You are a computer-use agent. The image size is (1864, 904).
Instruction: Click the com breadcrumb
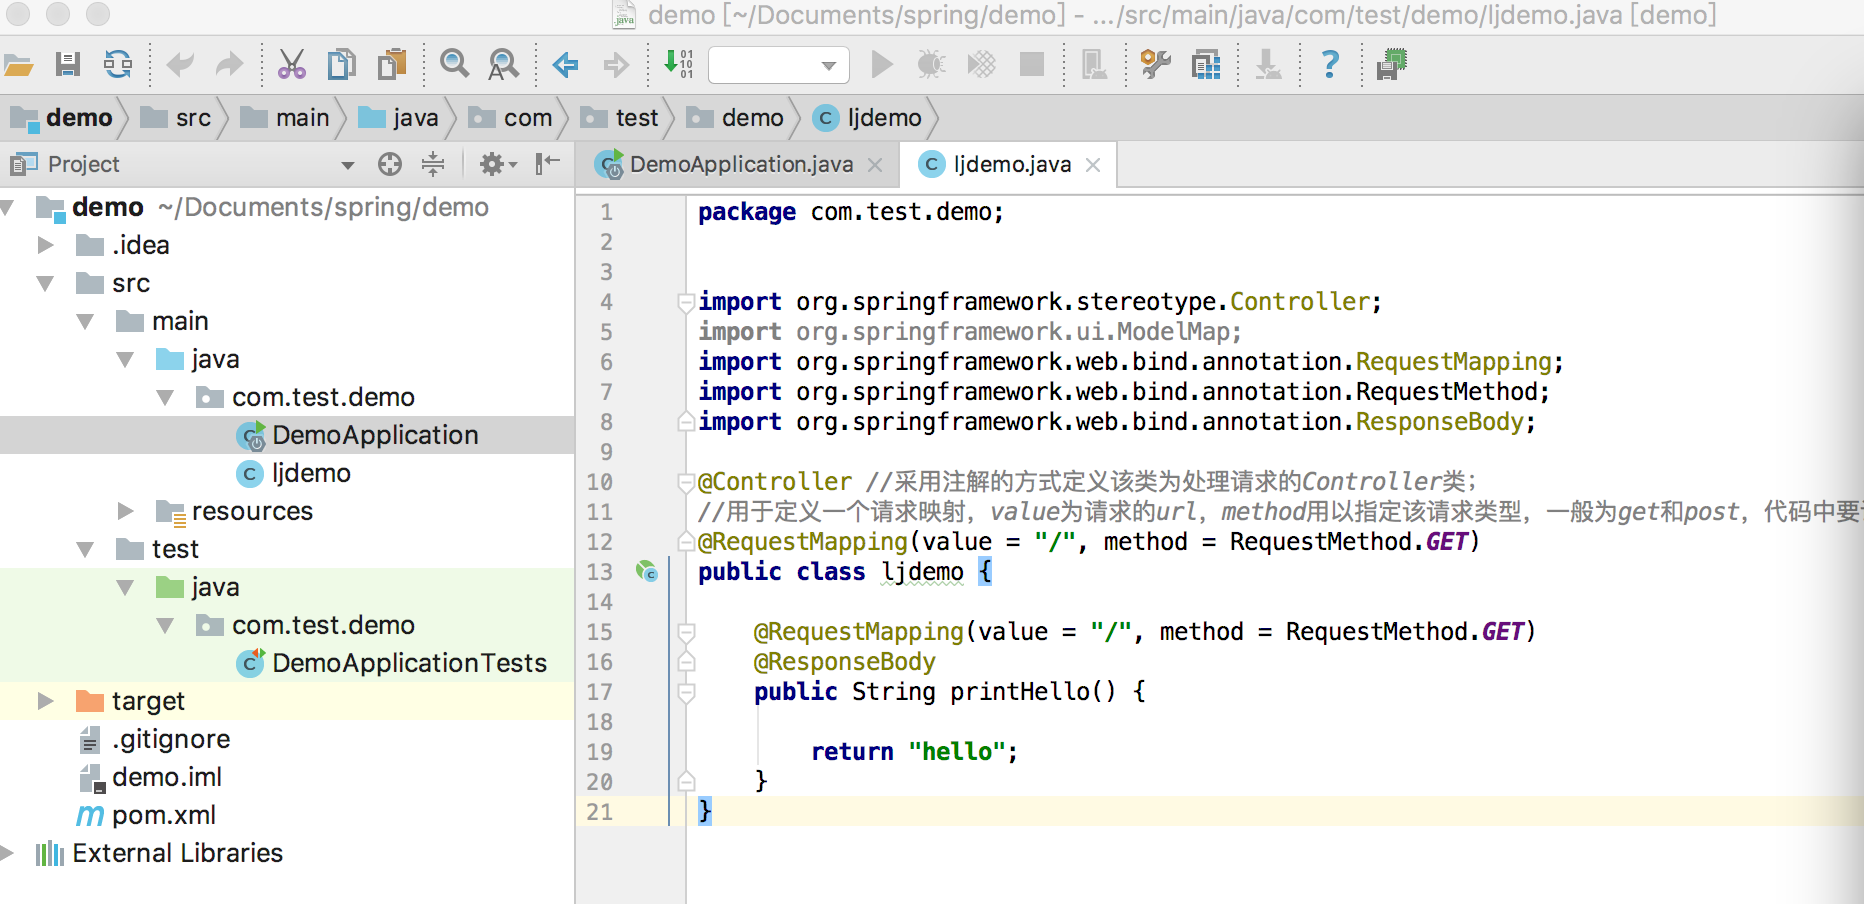click(x=510, y=118)
